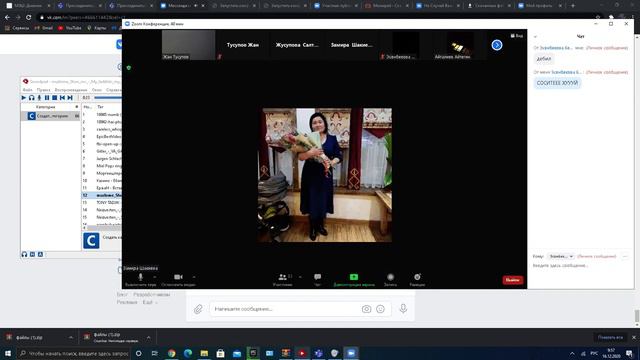Adjust the Soundpad playback position slider
Viewport: 640px width, 360px height.
108,98
